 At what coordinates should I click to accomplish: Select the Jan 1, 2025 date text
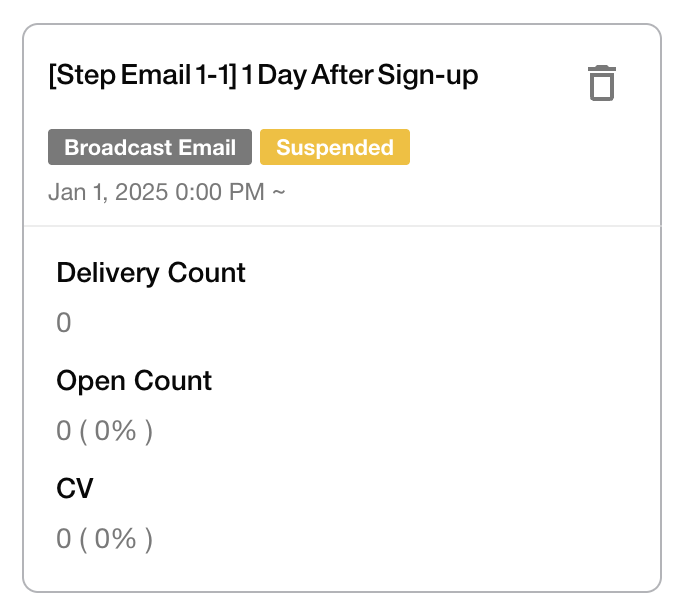(108, 192)
